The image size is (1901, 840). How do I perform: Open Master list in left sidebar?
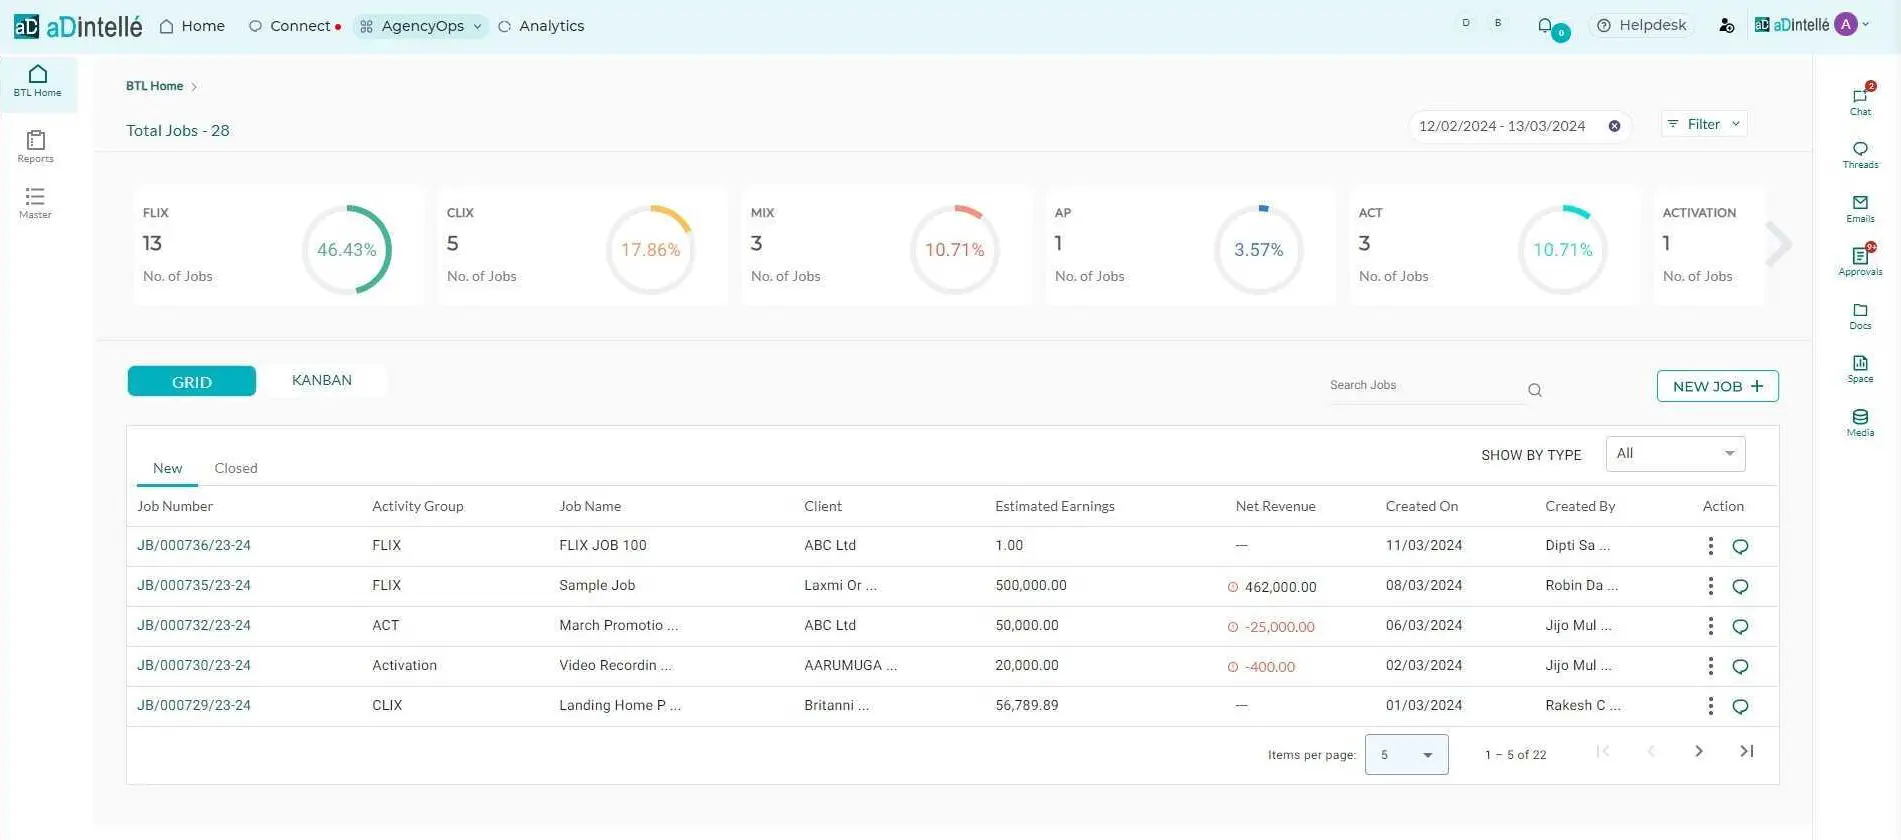pyautogui.click(x=35, y=203)
